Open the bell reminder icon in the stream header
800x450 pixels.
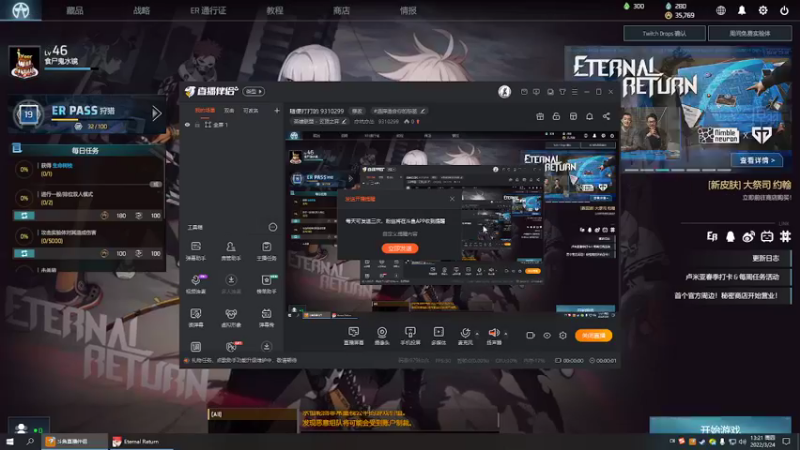[x=589, y=116]
